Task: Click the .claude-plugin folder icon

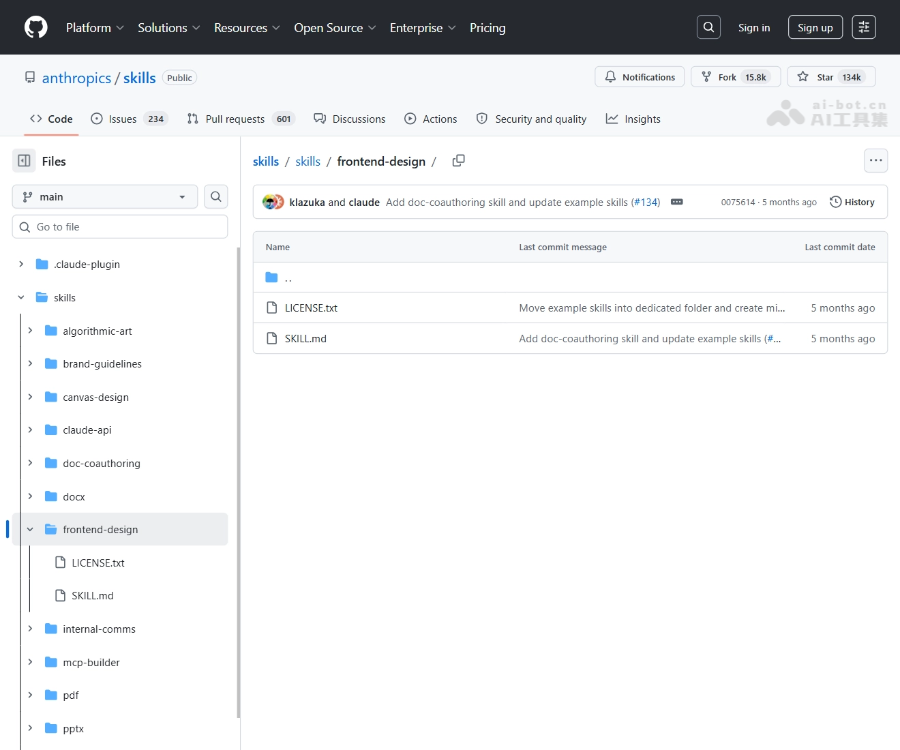Action: coord(42,264)
